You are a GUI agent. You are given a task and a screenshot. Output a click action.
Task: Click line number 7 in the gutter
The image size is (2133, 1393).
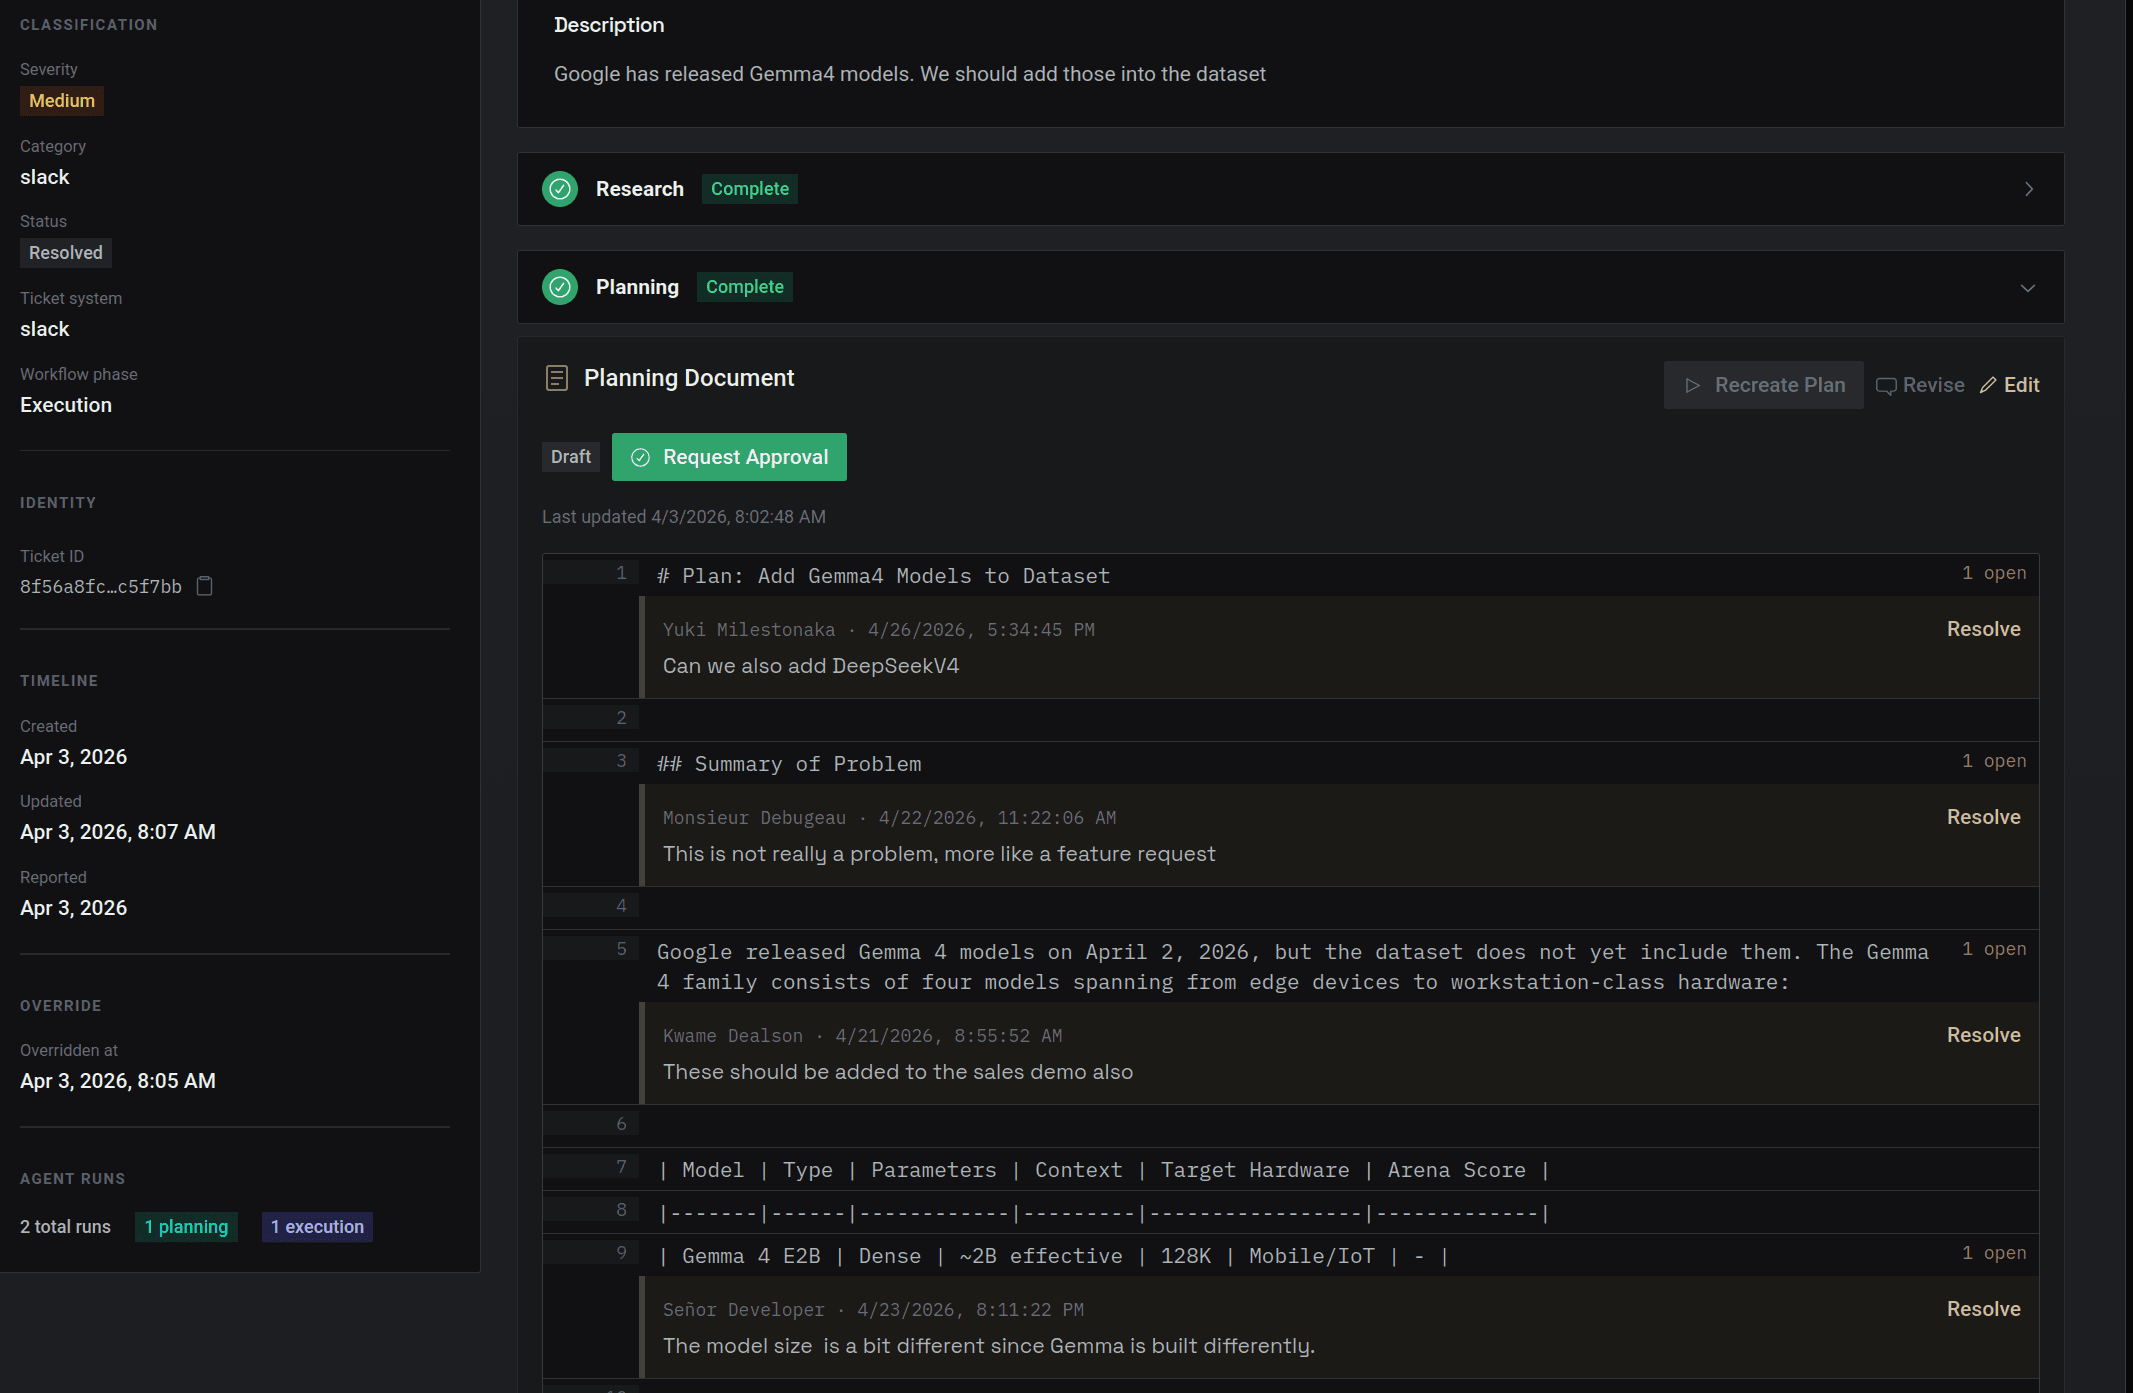[621, 1167]
